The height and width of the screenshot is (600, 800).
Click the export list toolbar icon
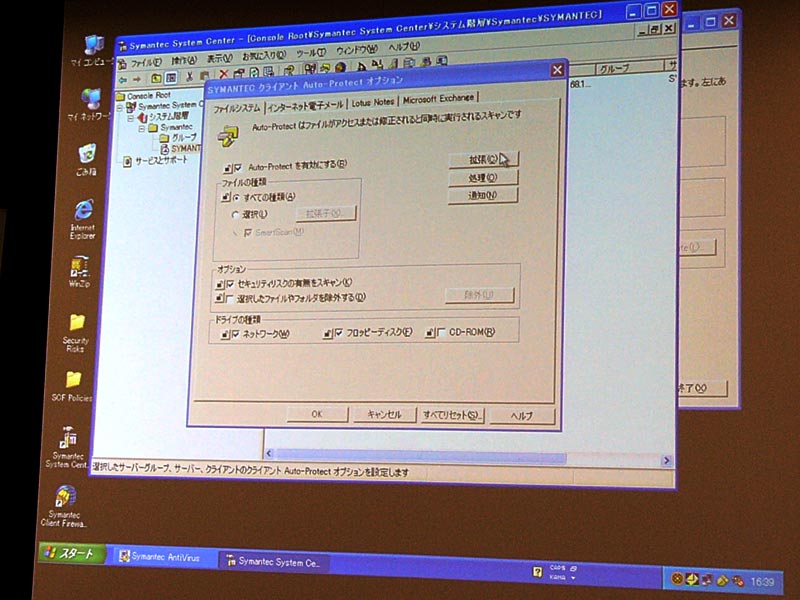tap(268, 72)
